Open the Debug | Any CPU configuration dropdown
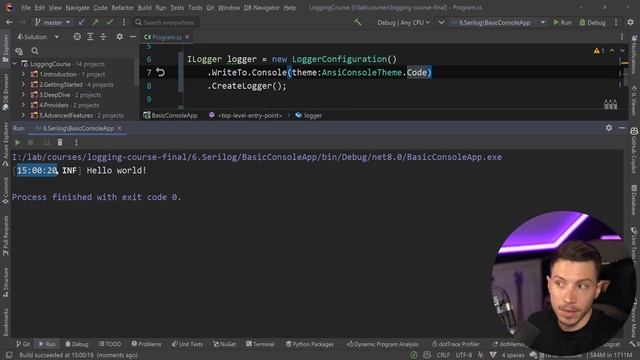The width and height of the screenshot is (640, 360). tap(403, 22)
